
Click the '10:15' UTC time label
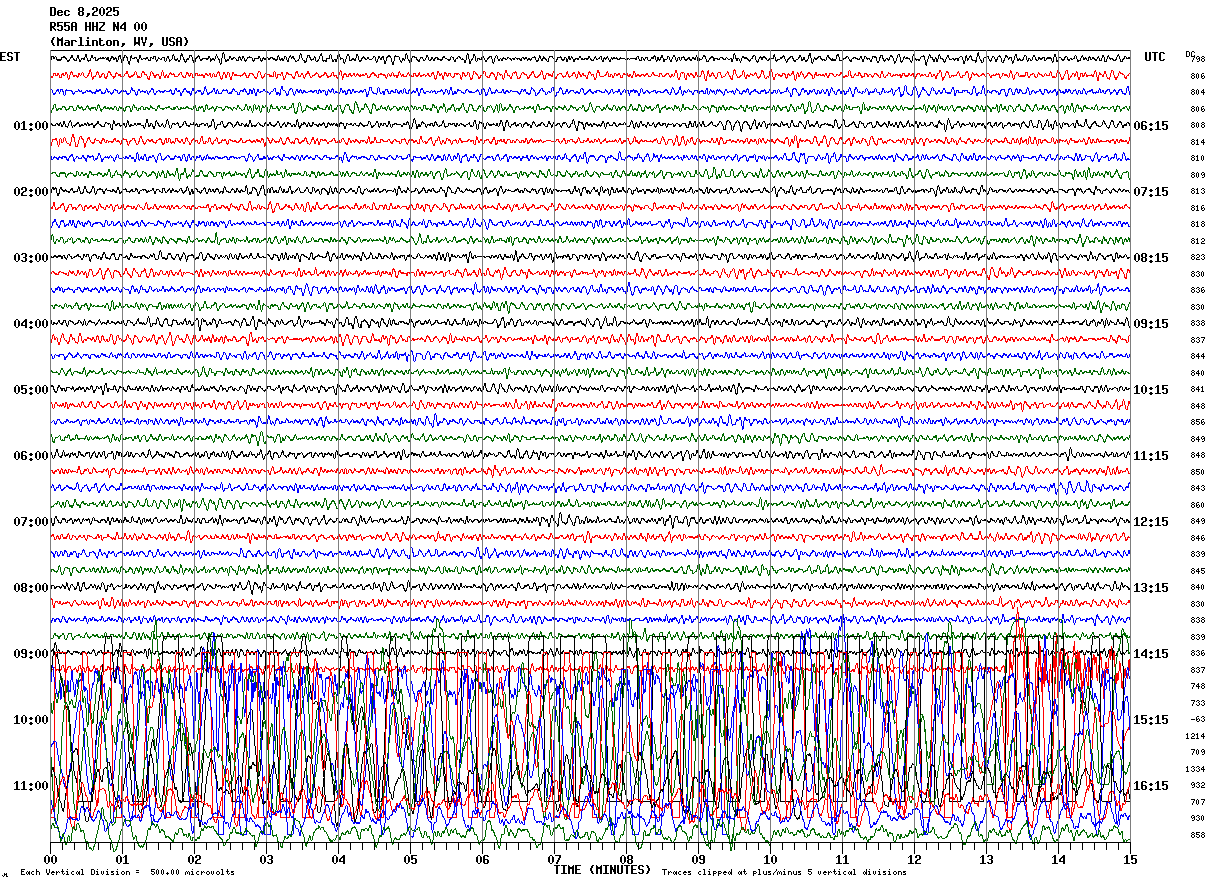click(1150, 390)
